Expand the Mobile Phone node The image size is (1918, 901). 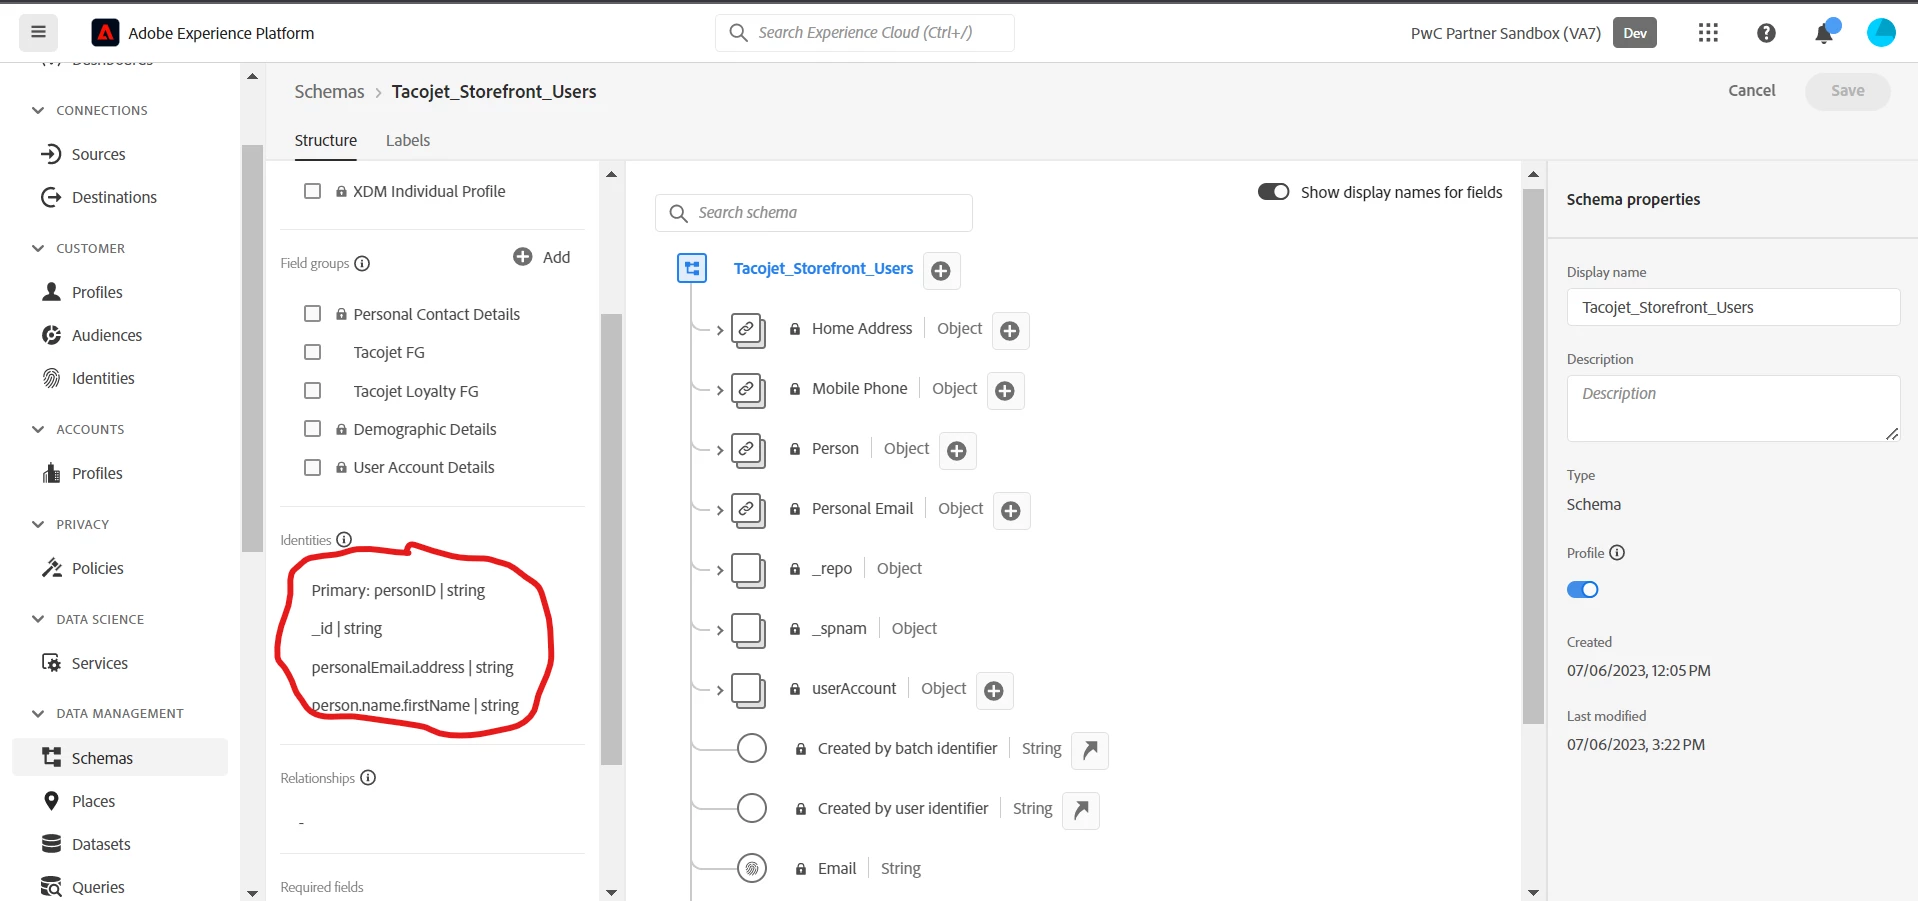[720, 391]
